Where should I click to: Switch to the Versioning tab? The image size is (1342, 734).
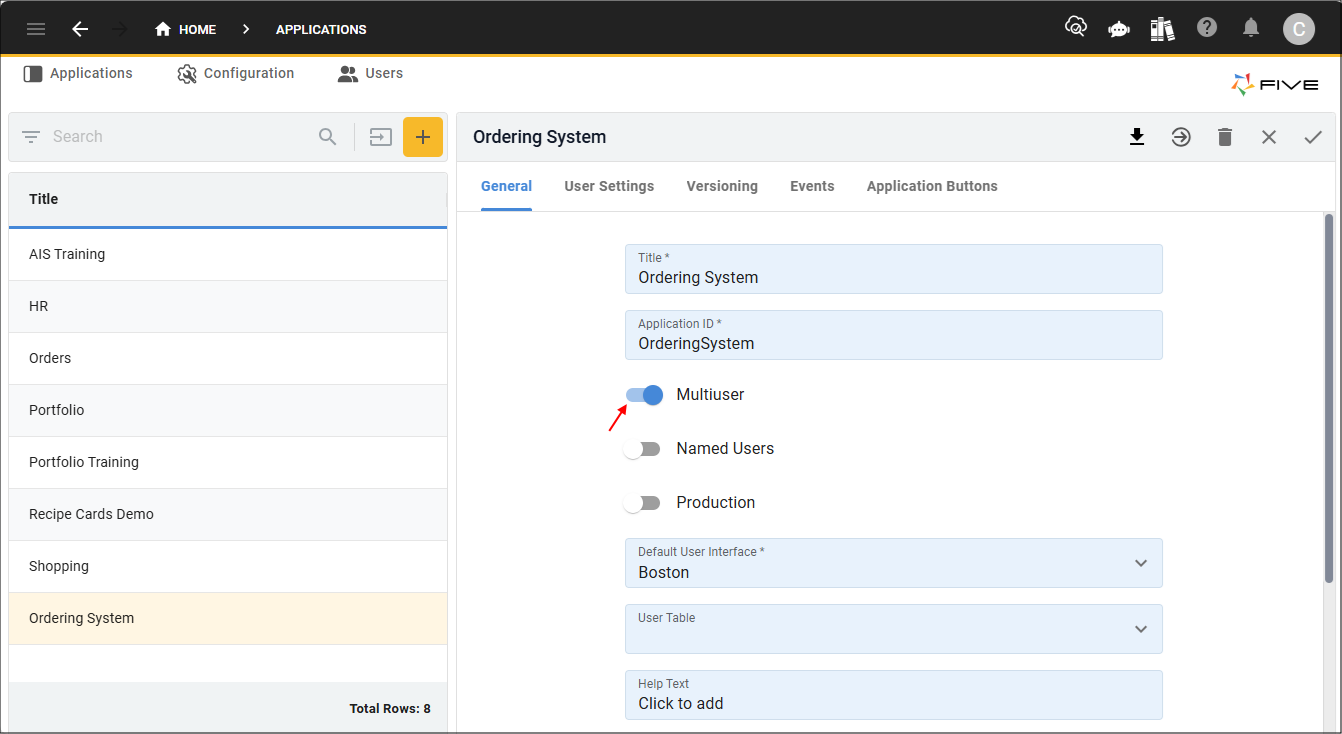click(x=722, y=186)
